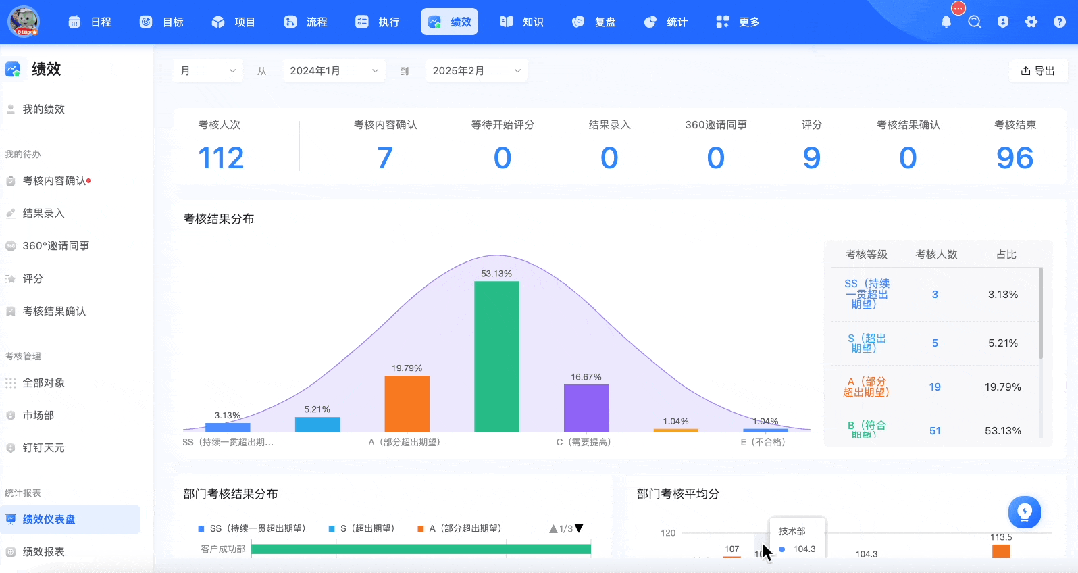This screenshot has width=1078, height=573.
Task: Open the settings gear icon
Action: 1031,22
